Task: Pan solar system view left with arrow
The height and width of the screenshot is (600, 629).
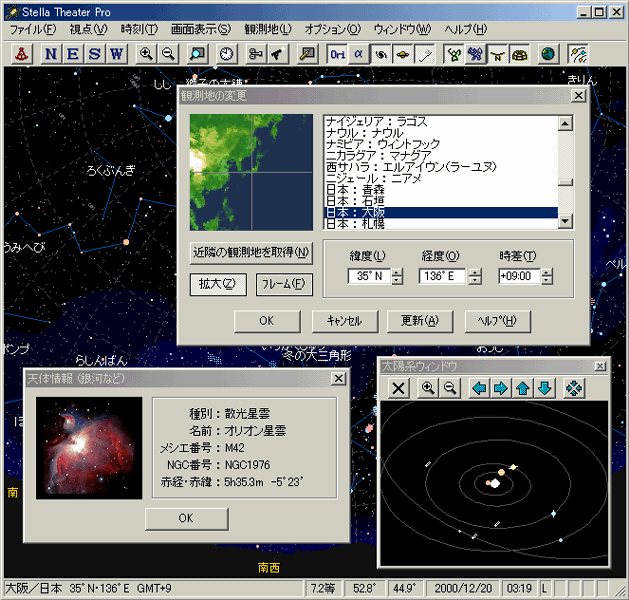Action: [x=479, y=388]
